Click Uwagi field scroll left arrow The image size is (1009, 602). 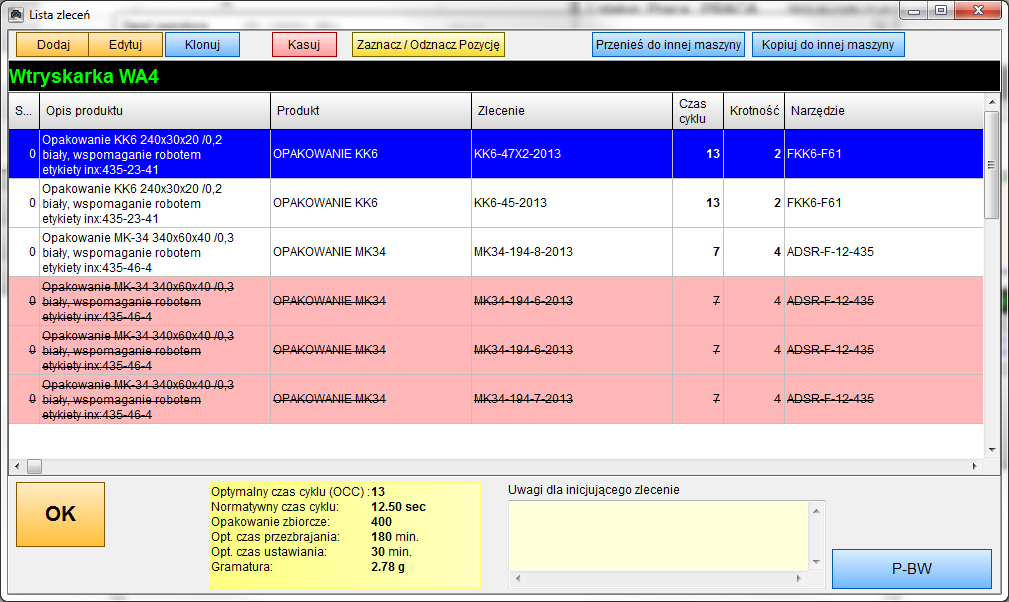coord(518,578)
